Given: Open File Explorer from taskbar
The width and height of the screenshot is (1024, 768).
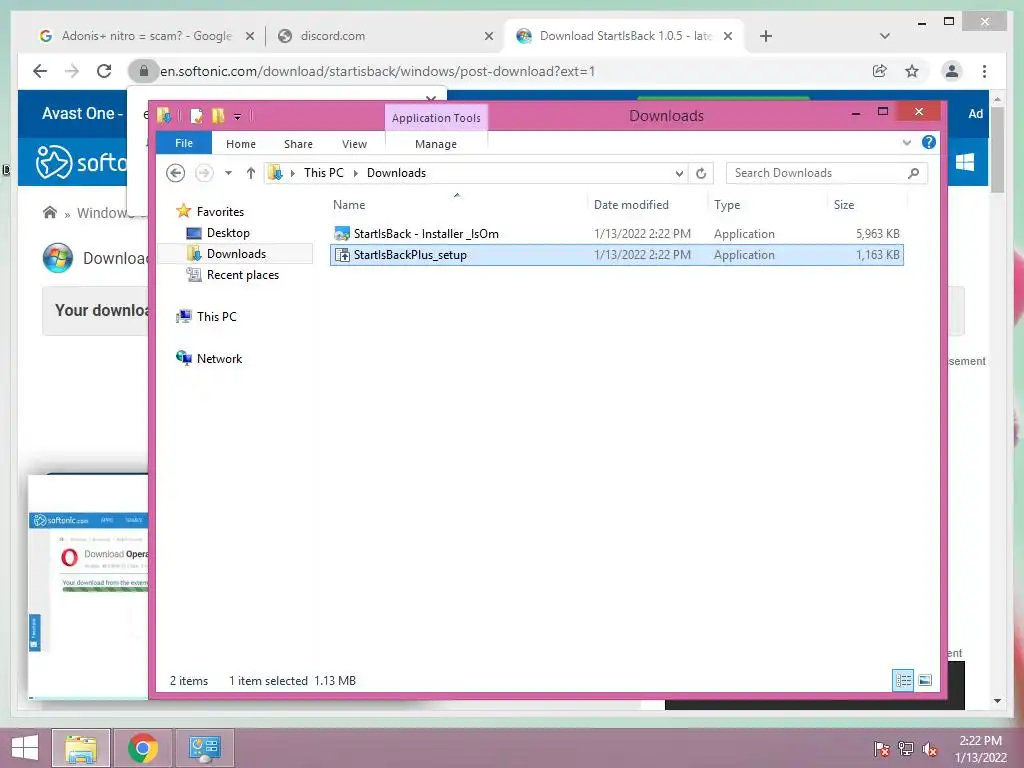Looking at the screenshot, I should [x=80, y=748].
